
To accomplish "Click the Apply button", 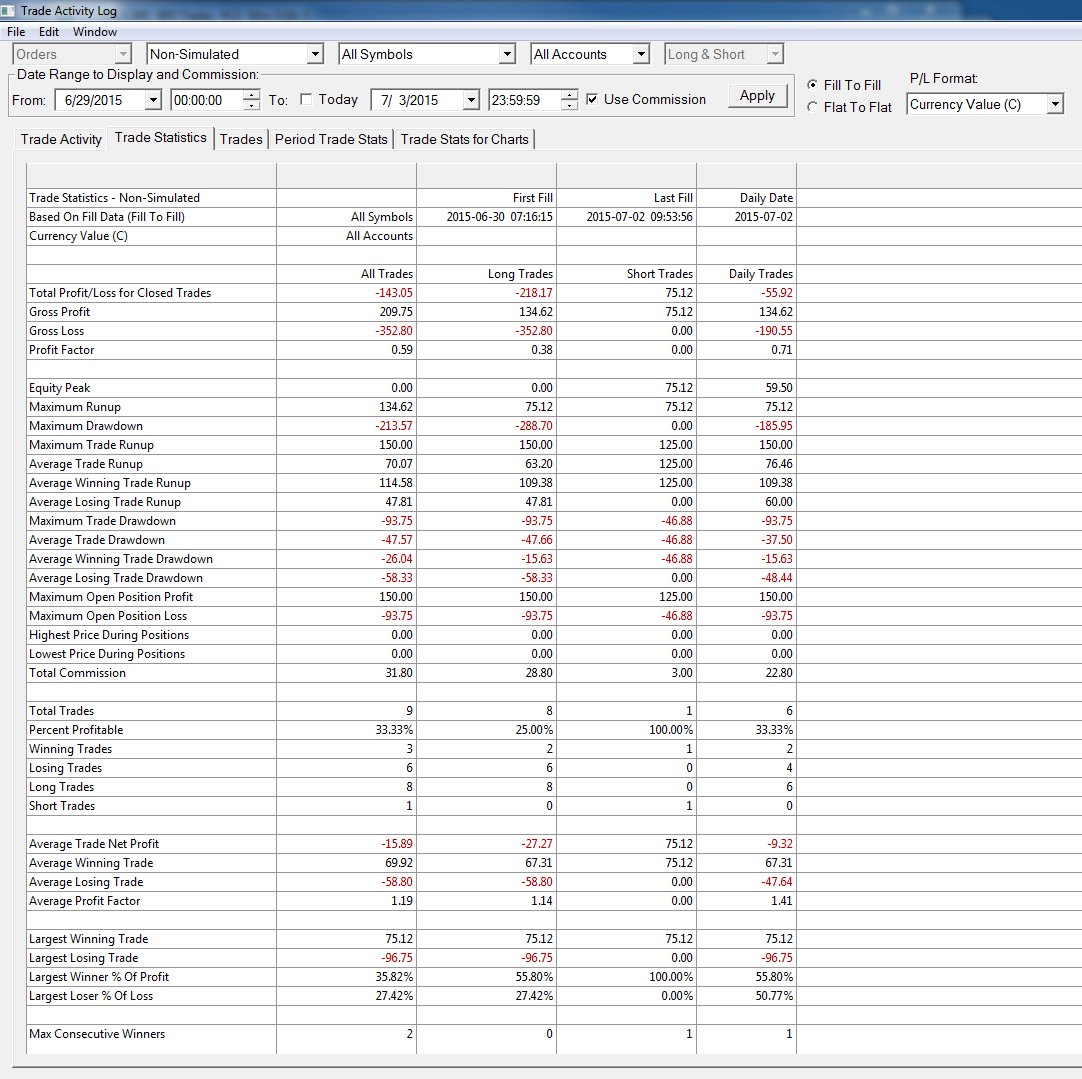I will [x=757, y=96].
